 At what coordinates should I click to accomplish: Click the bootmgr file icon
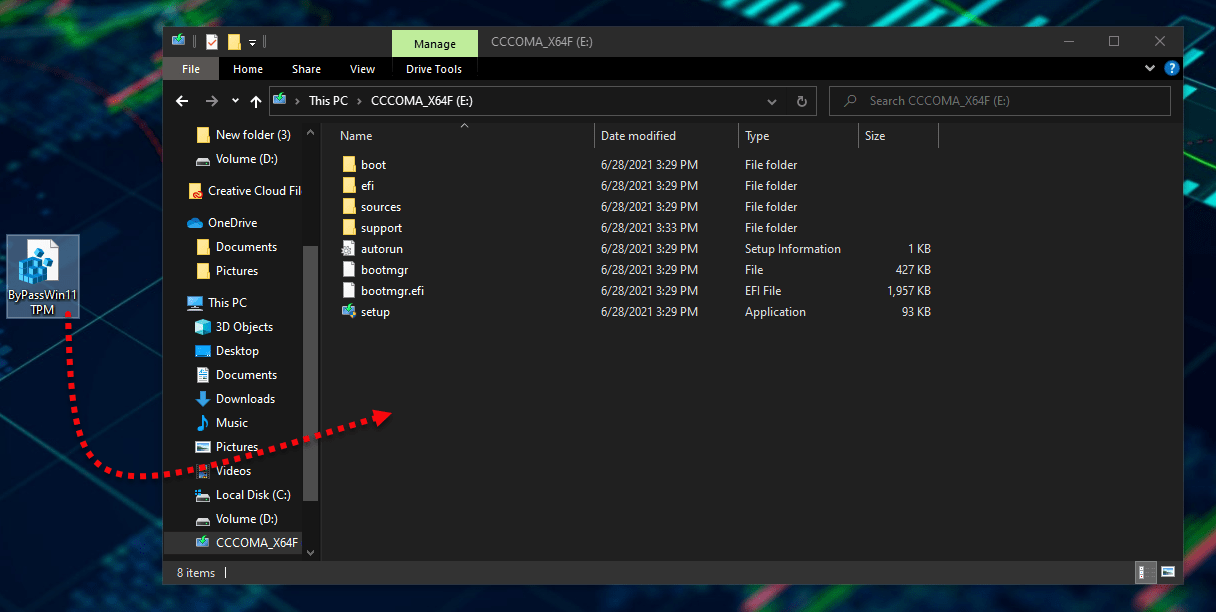(x=349, y=269)
